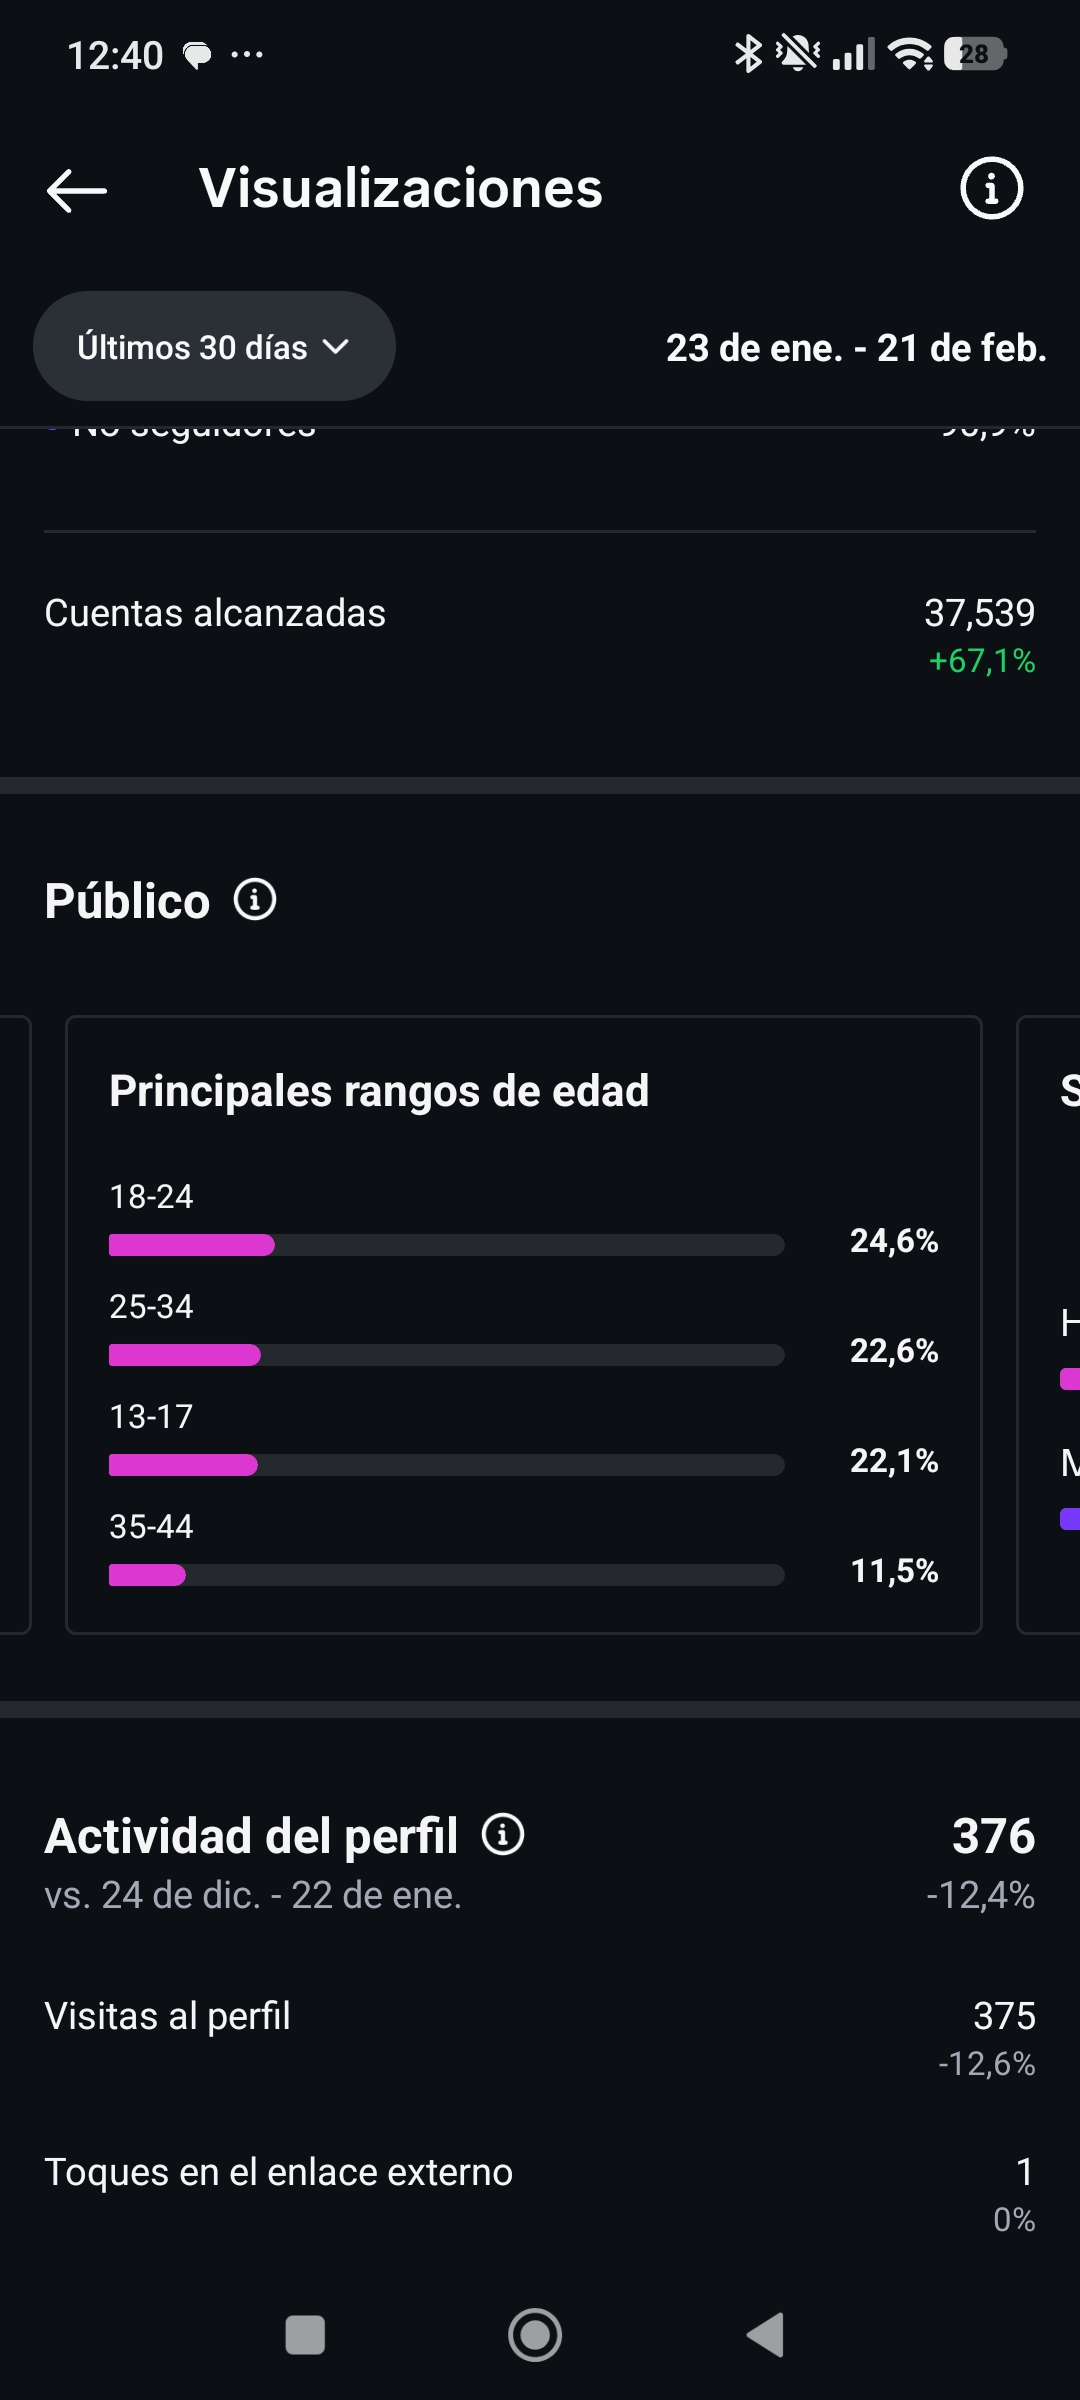Tap the Wi-Fi status icon
Image resolution: width=1080 pixels, height=2400 pixels.
[x=910, y=54]
